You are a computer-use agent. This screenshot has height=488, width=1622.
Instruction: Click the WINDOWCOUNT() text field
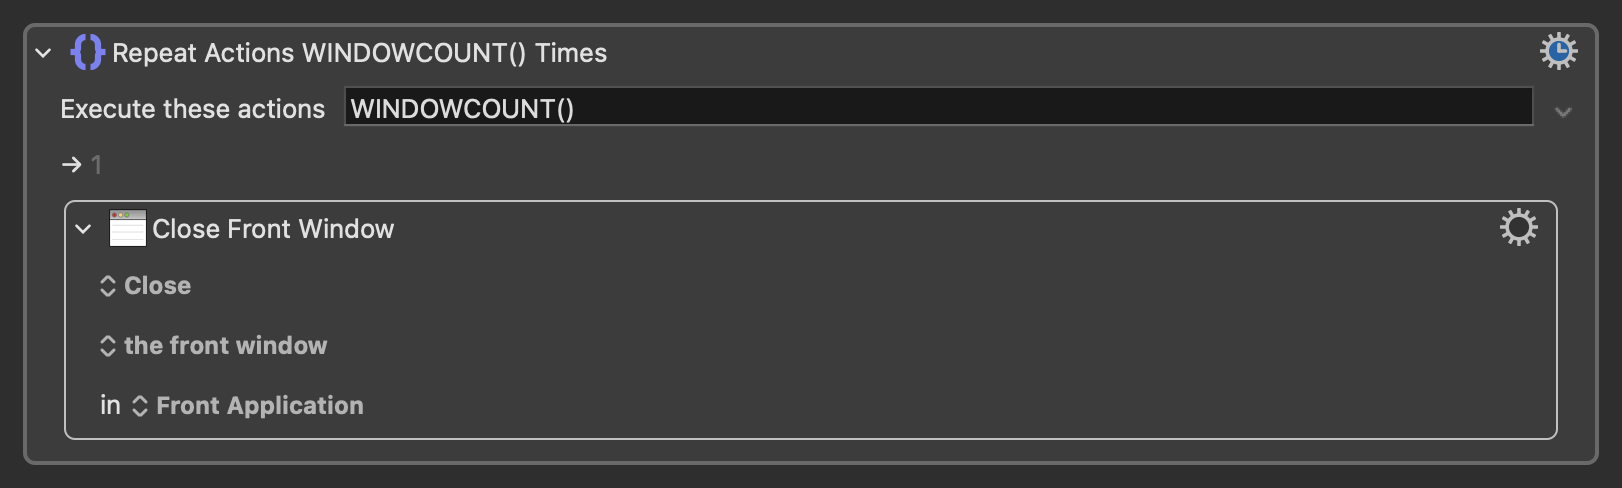tap(937, 108)
